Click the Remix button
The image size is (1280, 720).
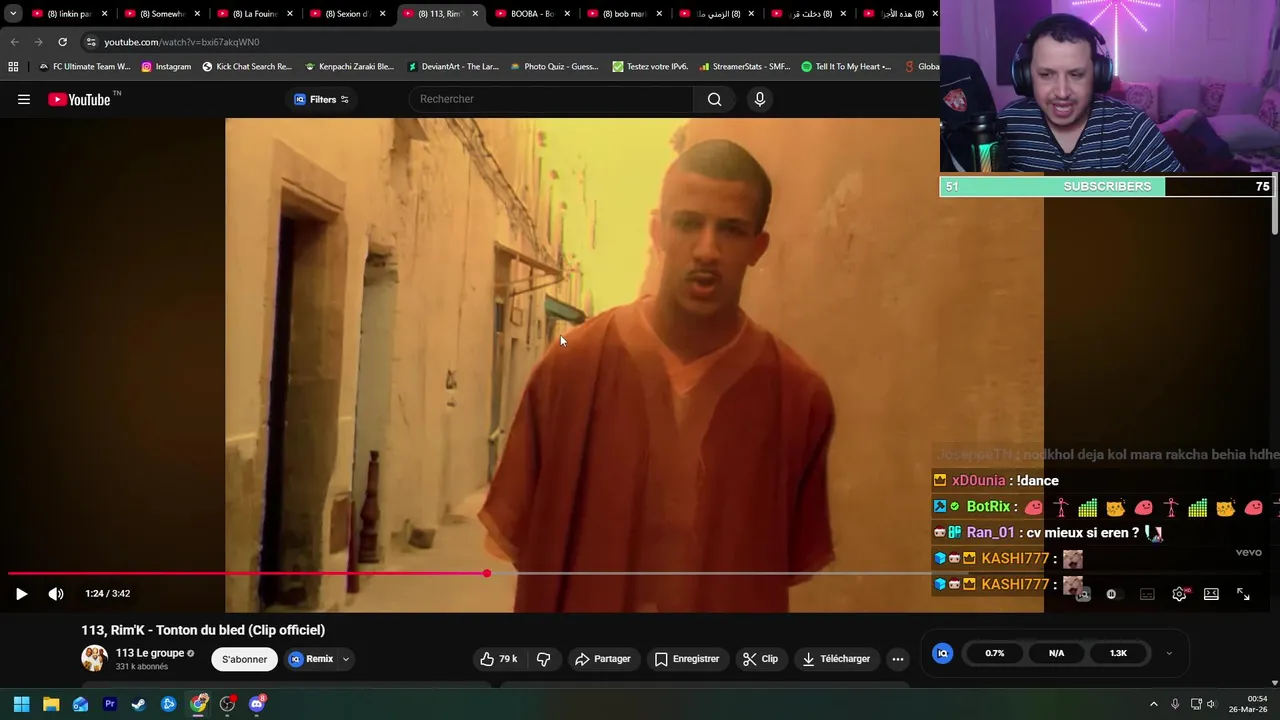312,659
